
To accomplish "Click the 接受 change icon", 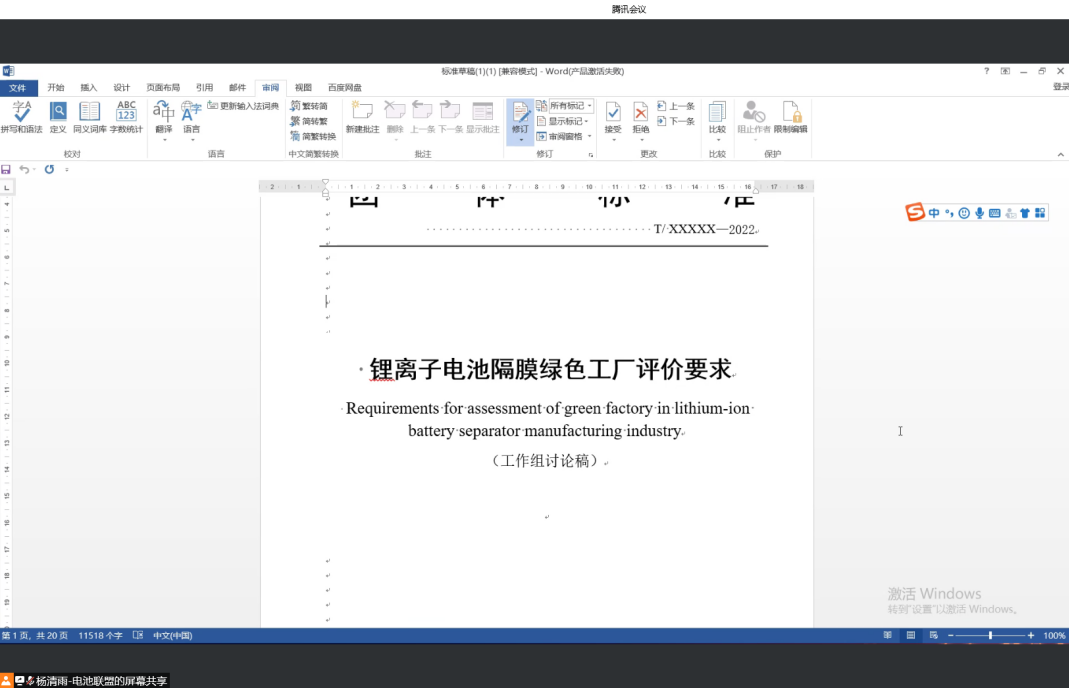I will click(x=613, y=112).
